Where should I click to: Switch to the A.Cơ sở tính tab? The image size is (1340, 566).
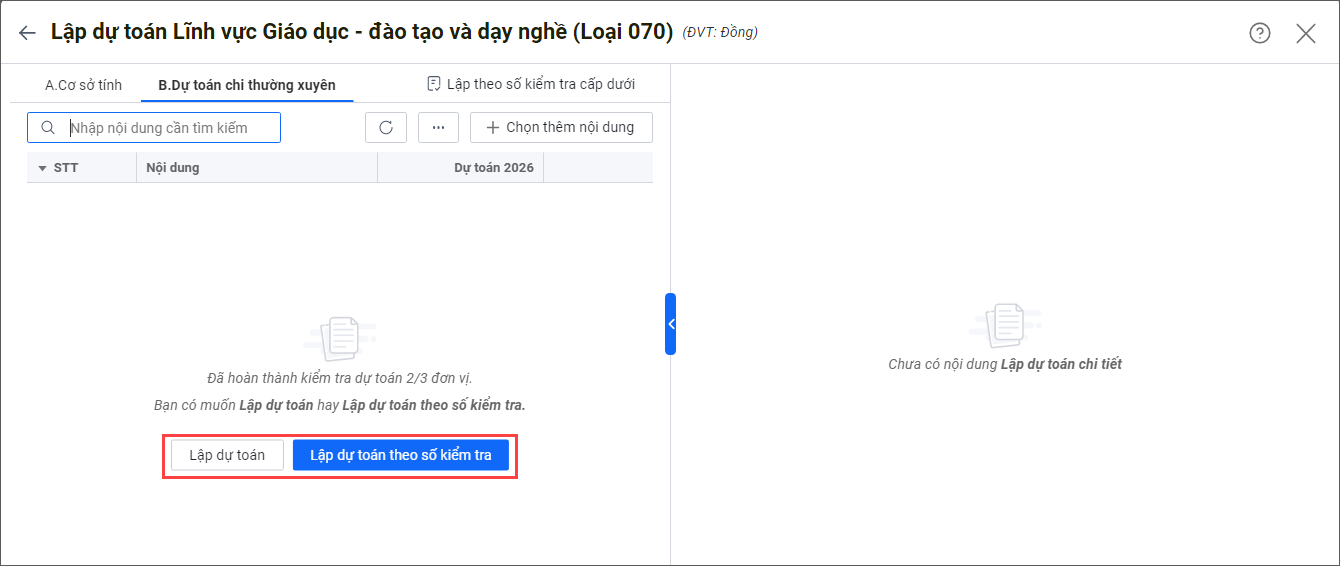point(83,85)
